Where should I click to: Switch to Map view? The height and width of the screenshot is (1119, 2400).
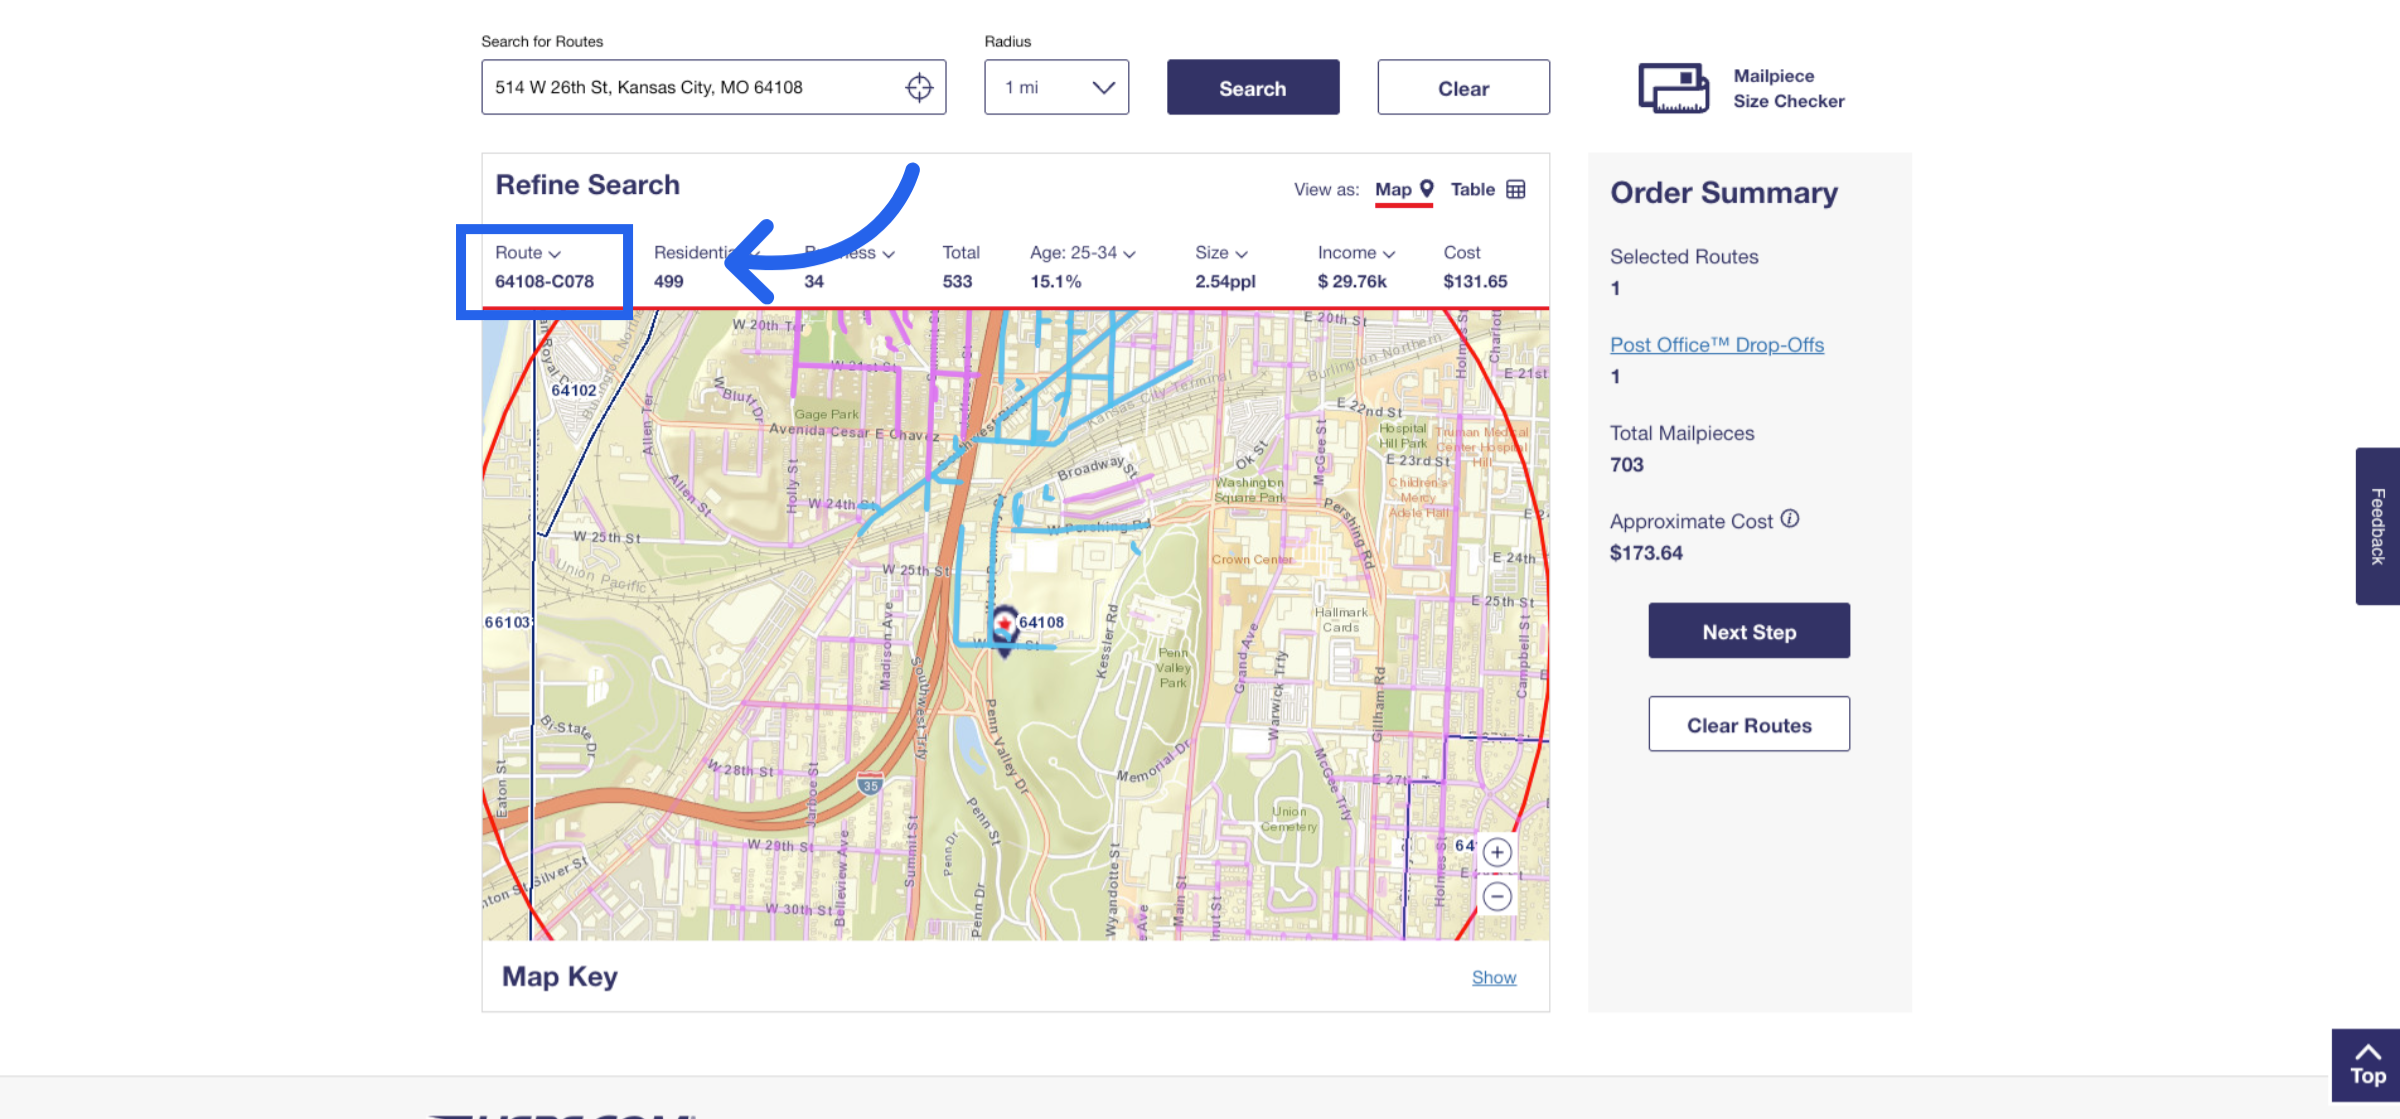coord(1394,188)
